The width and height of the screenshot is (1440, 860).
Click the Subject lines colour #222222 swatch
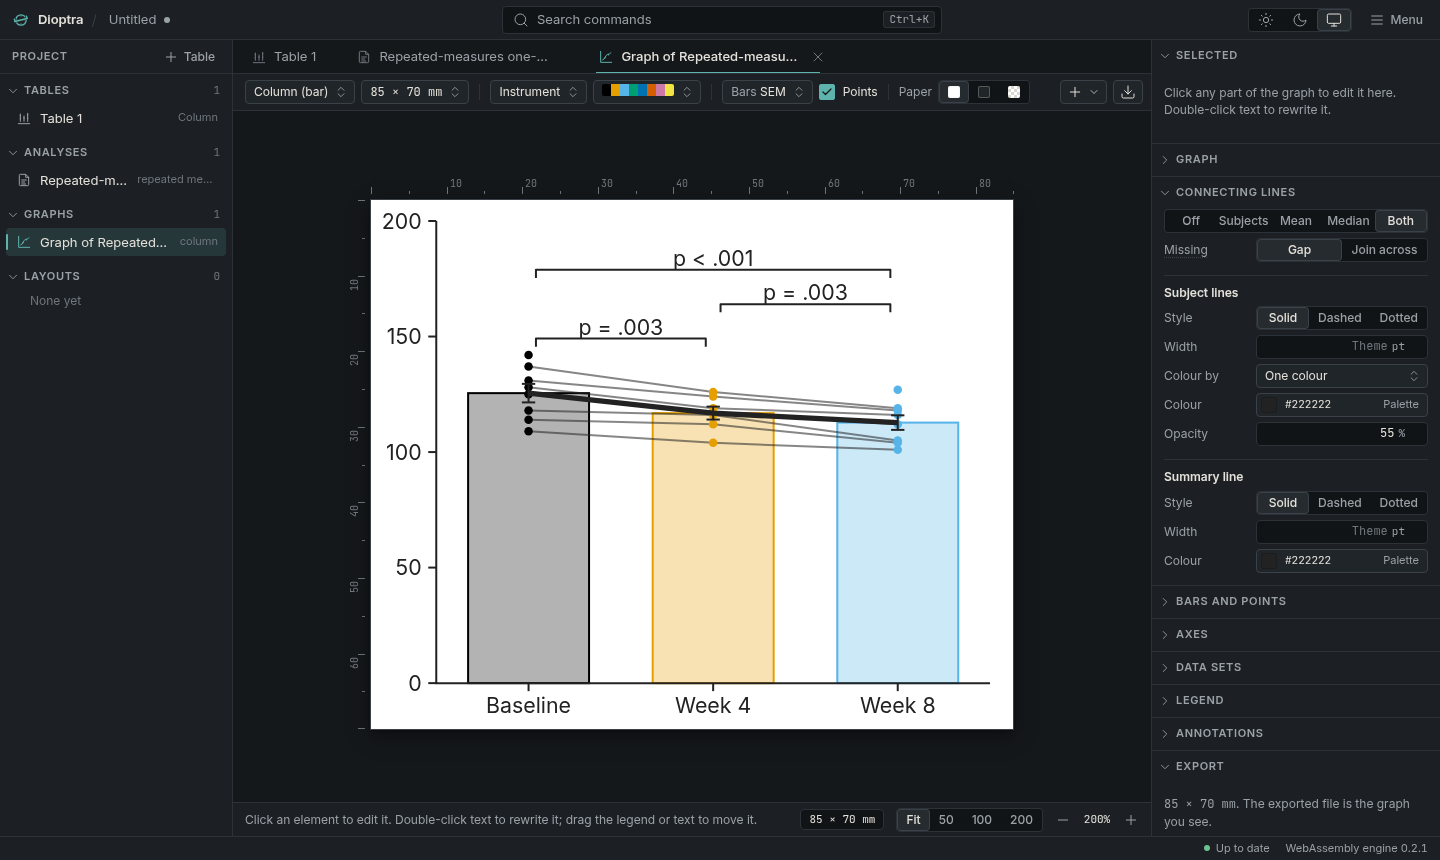1270,405
